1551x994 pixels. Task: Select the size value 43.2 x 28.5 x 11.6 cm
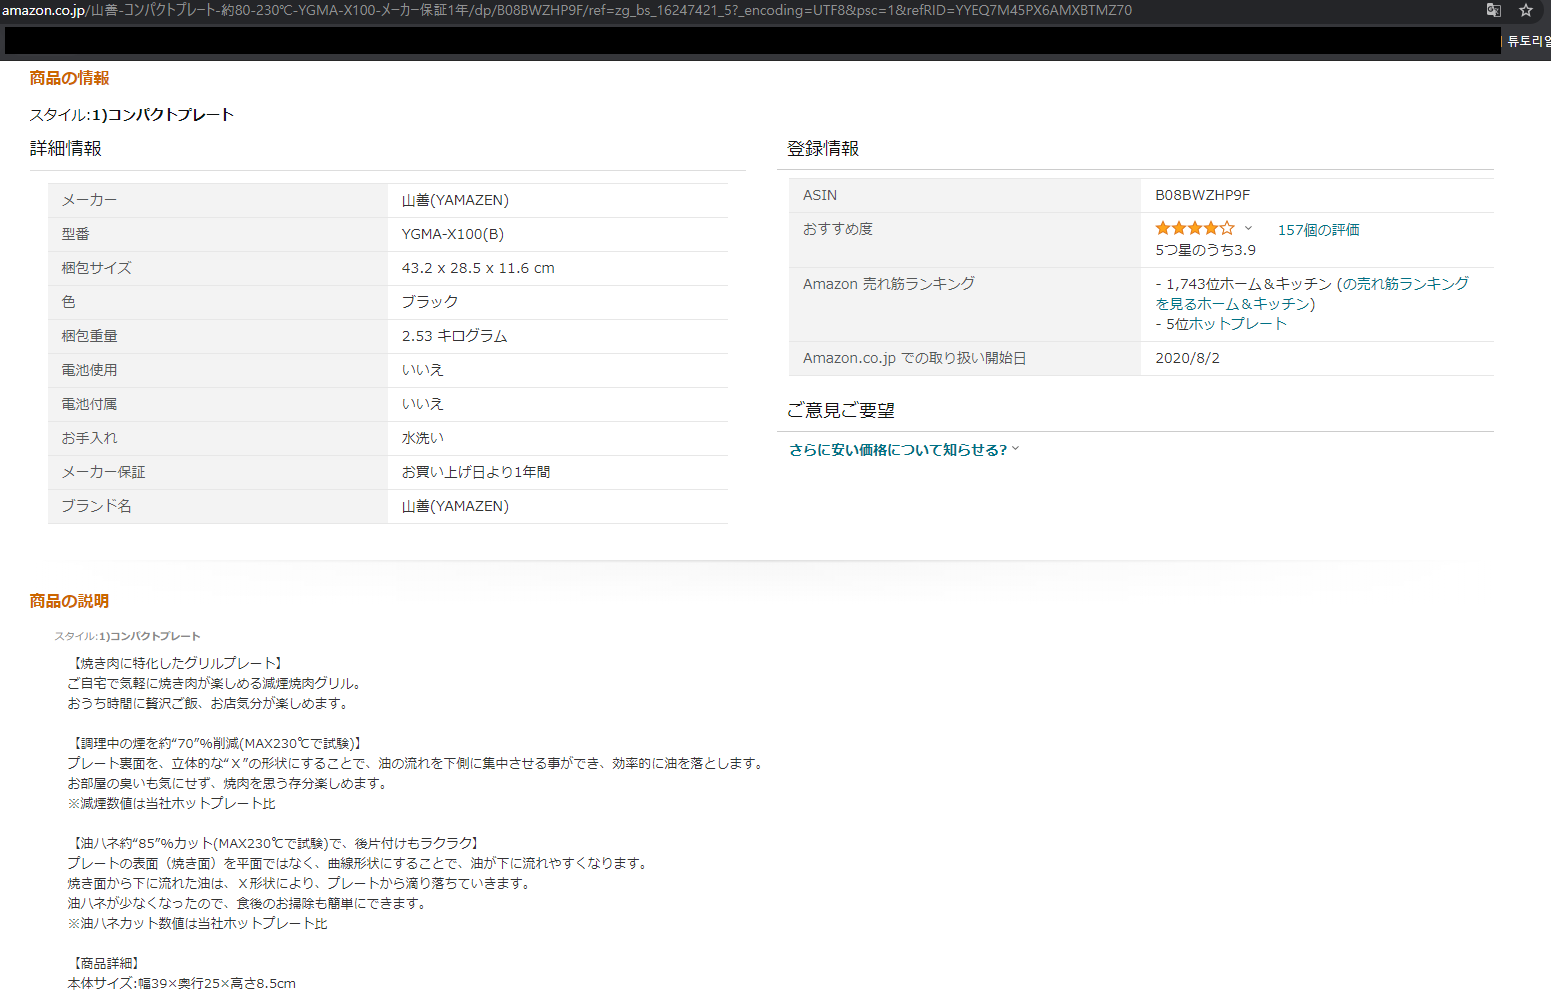tap(478, 268)
